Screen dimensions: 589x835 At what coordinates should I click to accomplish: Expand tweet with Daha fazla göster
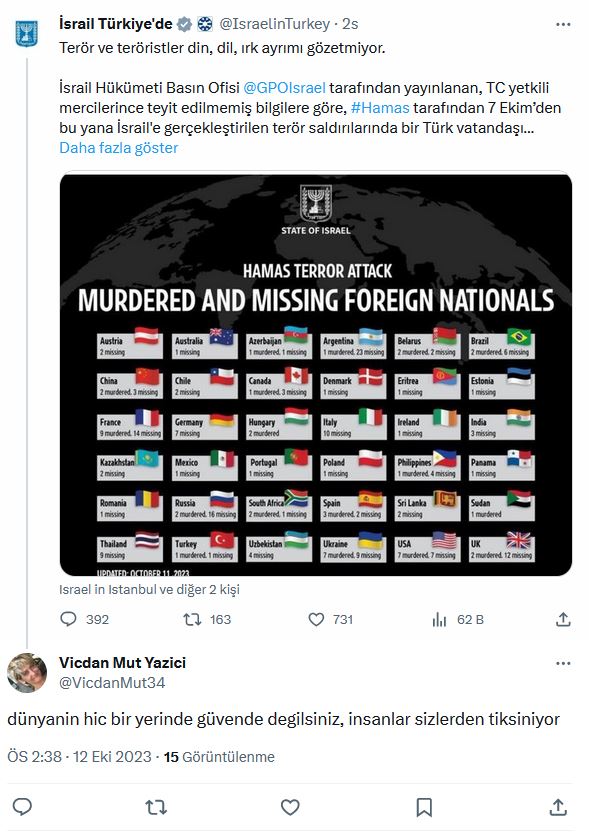click(118, 148)
